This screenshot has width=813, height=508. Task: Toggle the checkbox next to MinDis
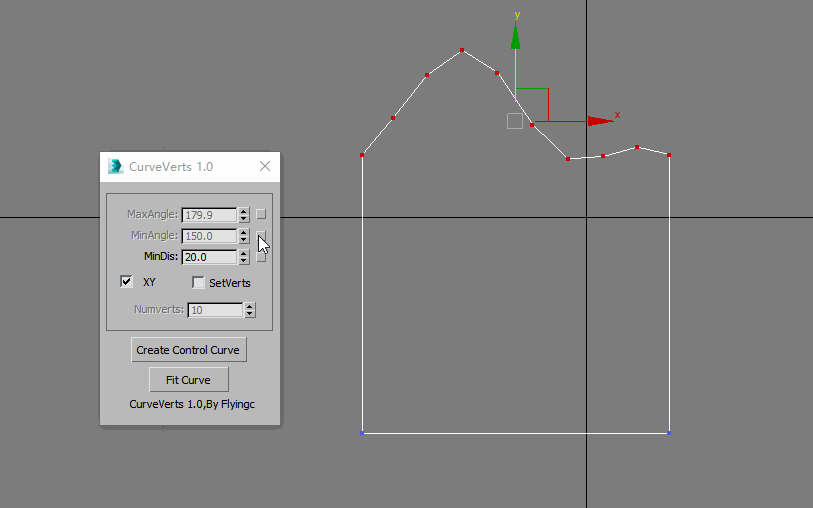pos(261,257)
